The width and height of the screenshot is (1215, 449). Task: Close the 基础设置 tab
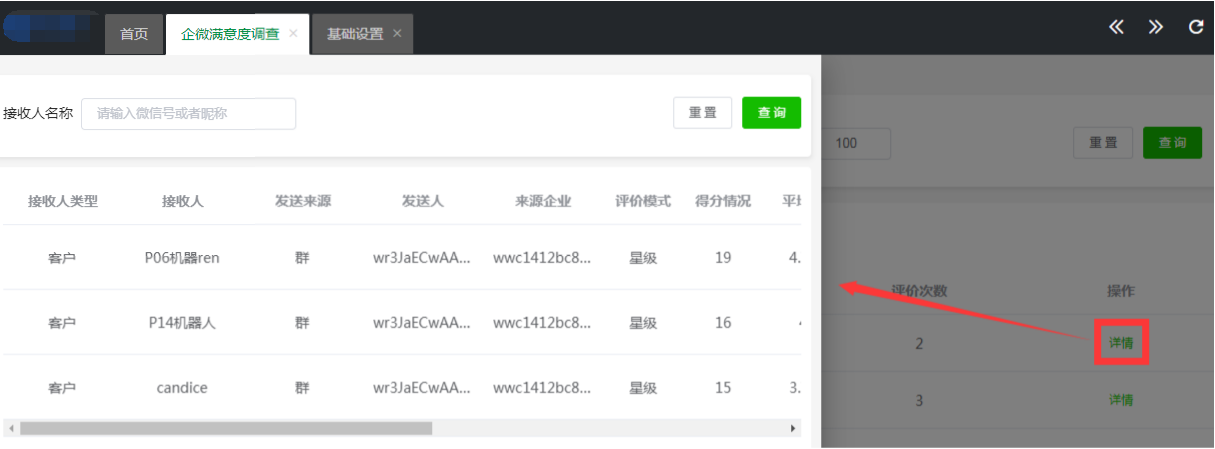click(x=397, y=33)
